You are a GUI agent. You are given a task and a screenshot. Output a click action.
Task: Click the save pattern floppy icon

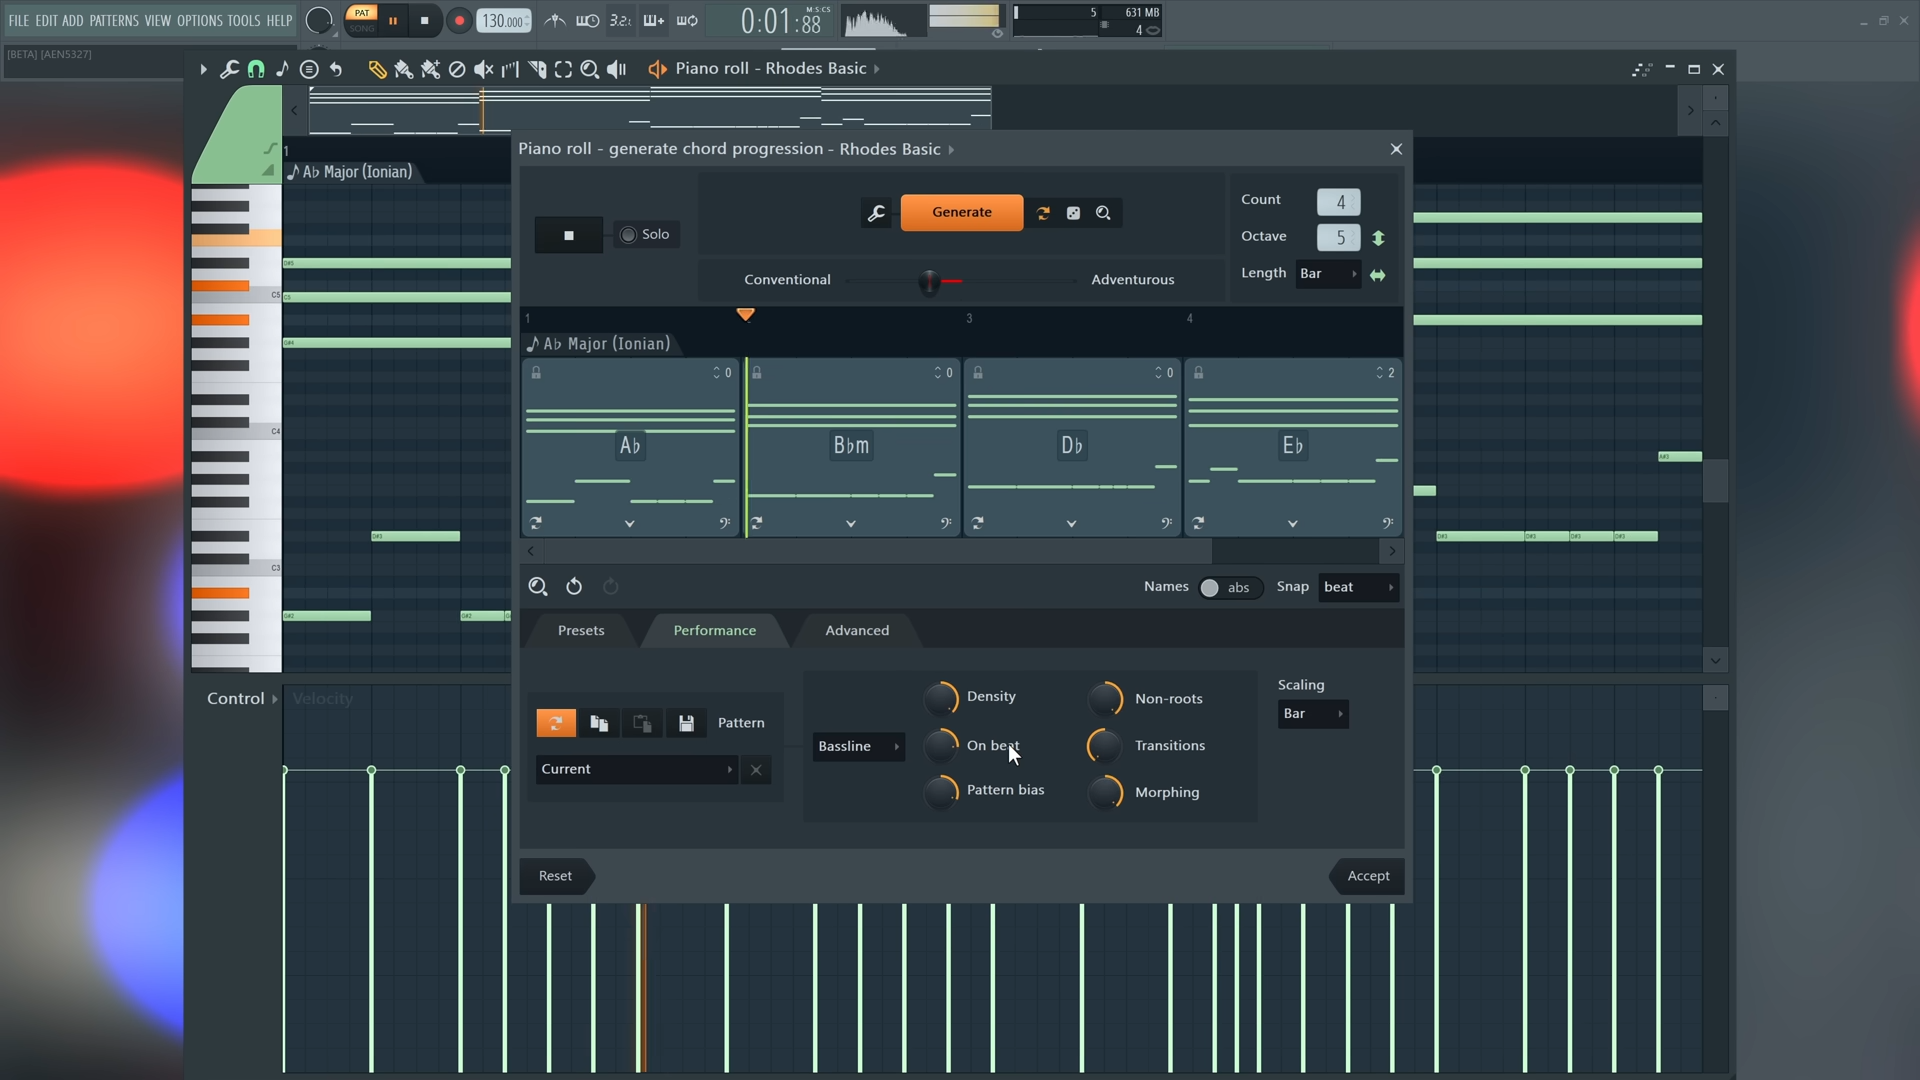[686, 723]
